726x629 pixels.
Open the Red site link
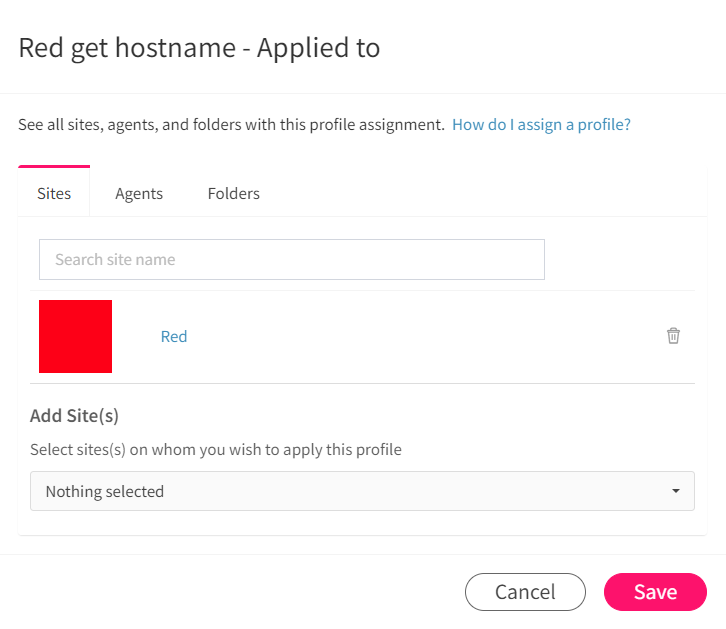[174, 336]
